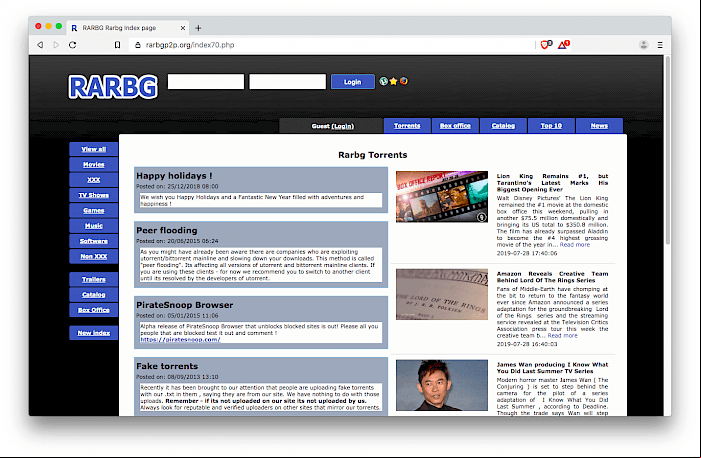
Task: Click the Rarbg Torrents page title
Action: (373, 155)
